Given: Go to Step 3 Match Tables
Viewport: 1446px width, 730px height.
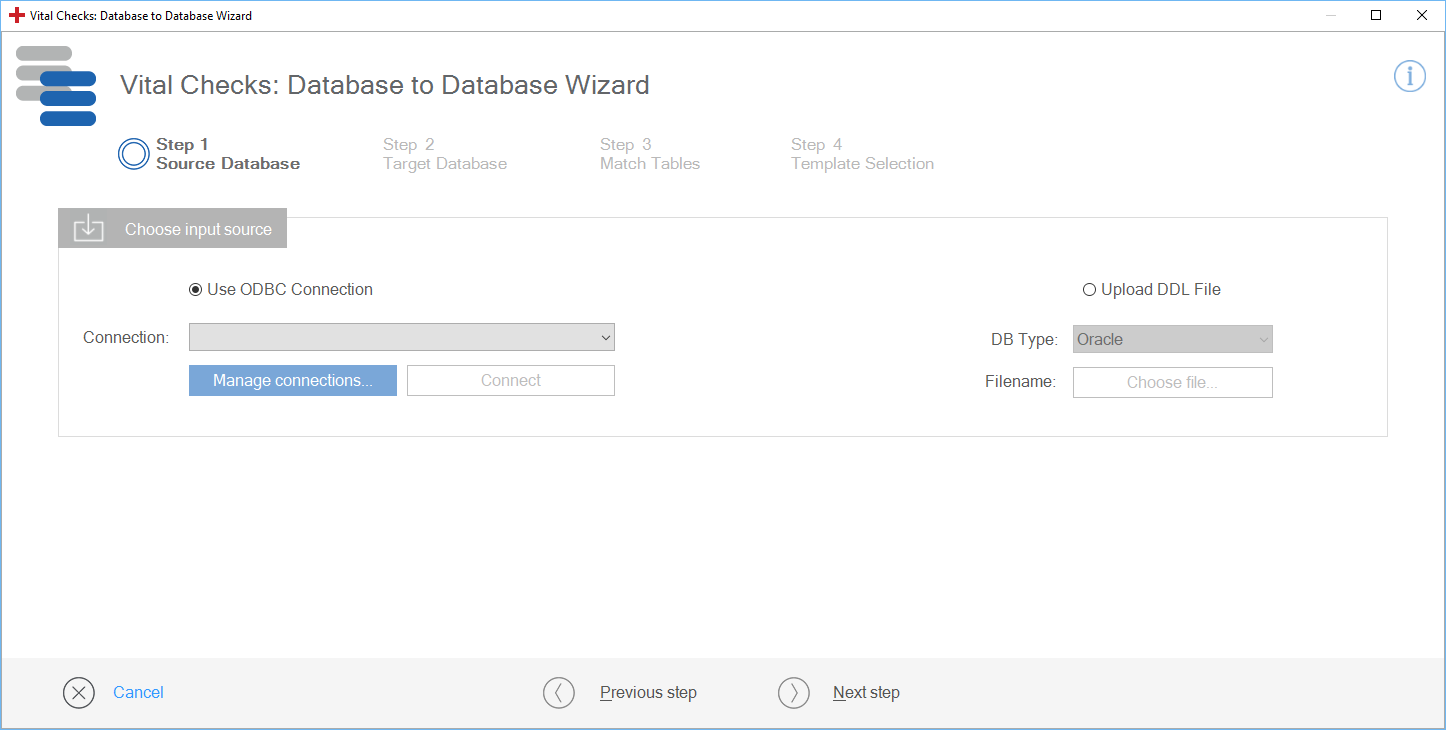Looking at the screenshot, I should (x=649, y=154).
